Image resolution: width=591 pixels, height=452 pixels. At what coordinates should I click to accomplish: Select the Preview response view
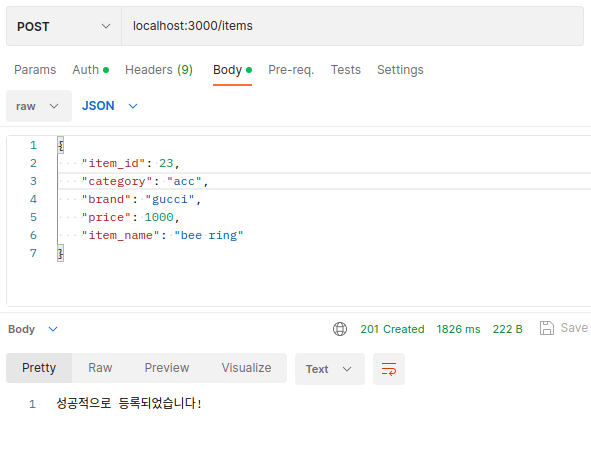[x=167, y=368]
